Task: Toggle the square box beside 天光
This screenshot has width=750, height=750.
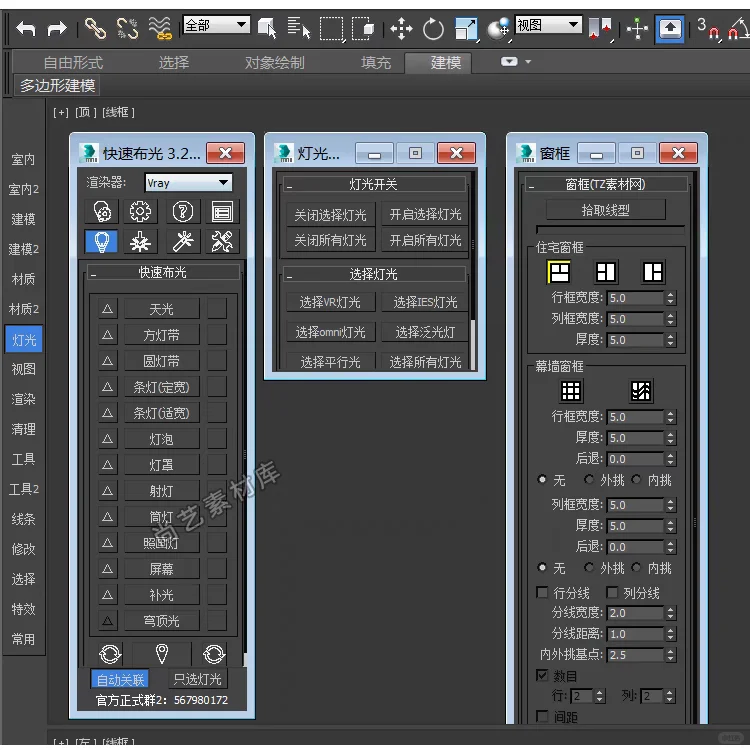Action: coord(217,309)
